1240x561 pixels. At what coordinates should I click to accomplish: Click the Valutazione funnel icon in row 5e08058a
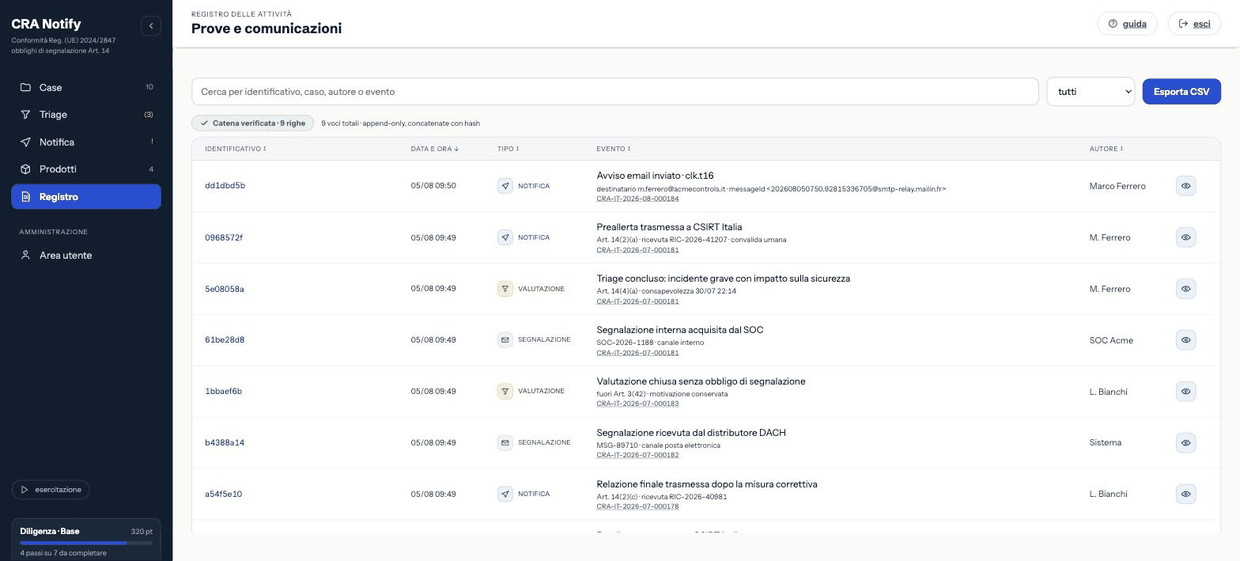point(505,289)
